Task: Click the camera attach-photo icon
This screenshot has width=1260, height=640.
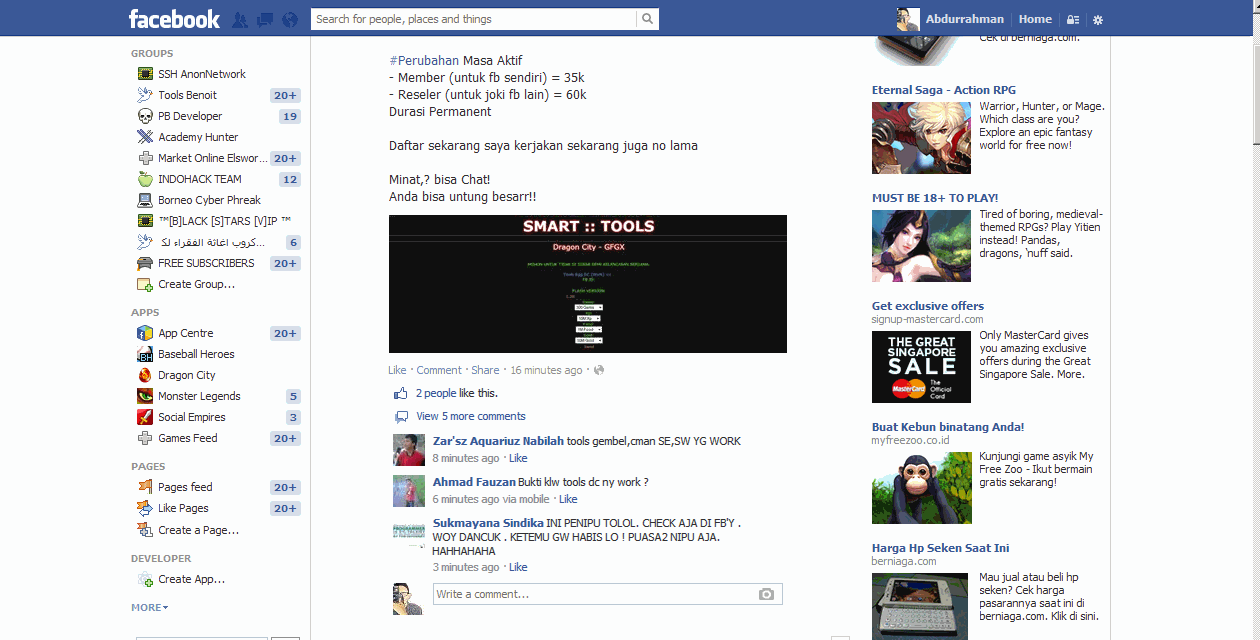Action: (x=766, y=594)
